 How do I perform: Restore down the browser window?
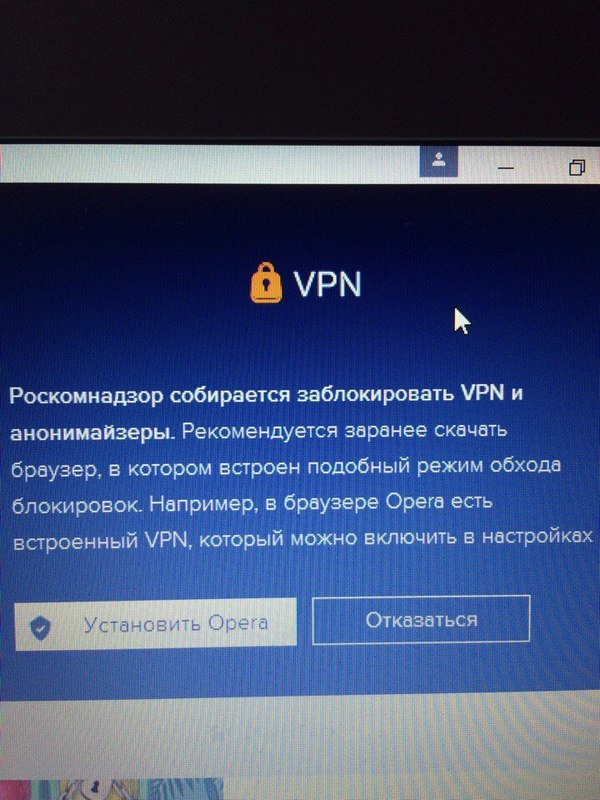577,167
